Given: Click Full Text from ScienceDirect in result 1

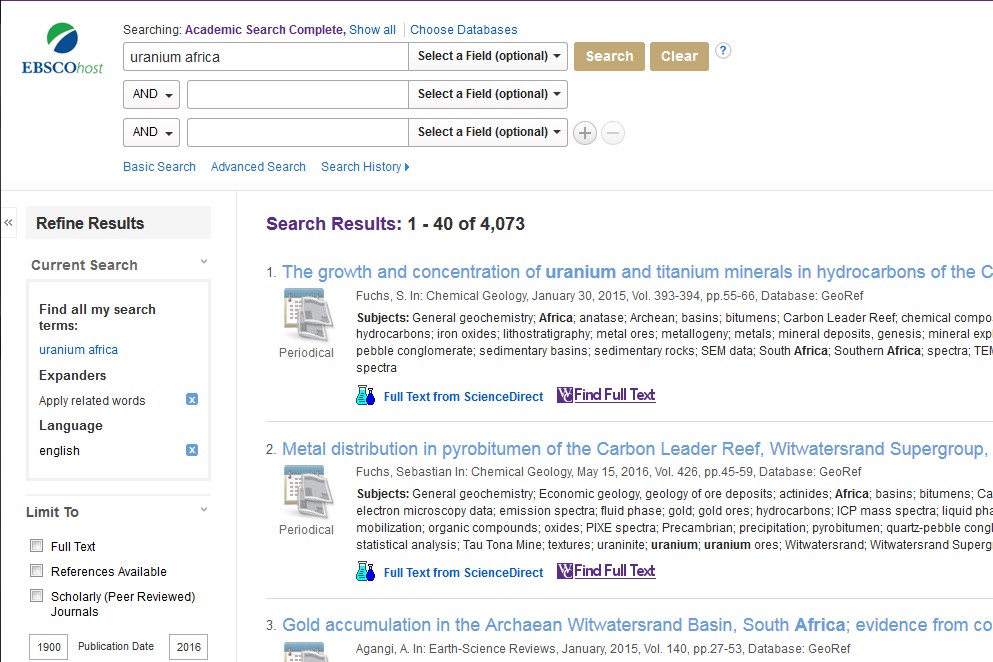Looking at the screenshot, I should click(464, 397).
